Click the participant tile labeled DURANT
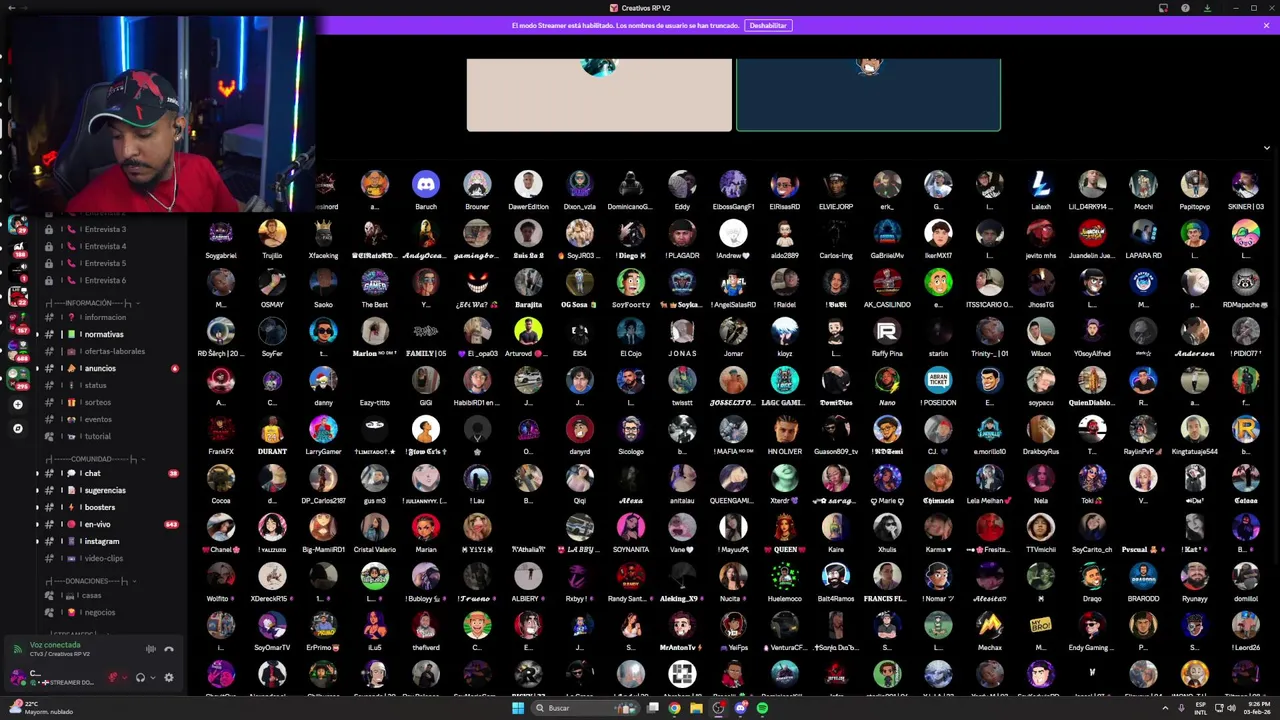 pyautogui.click(x=272, y=435)
